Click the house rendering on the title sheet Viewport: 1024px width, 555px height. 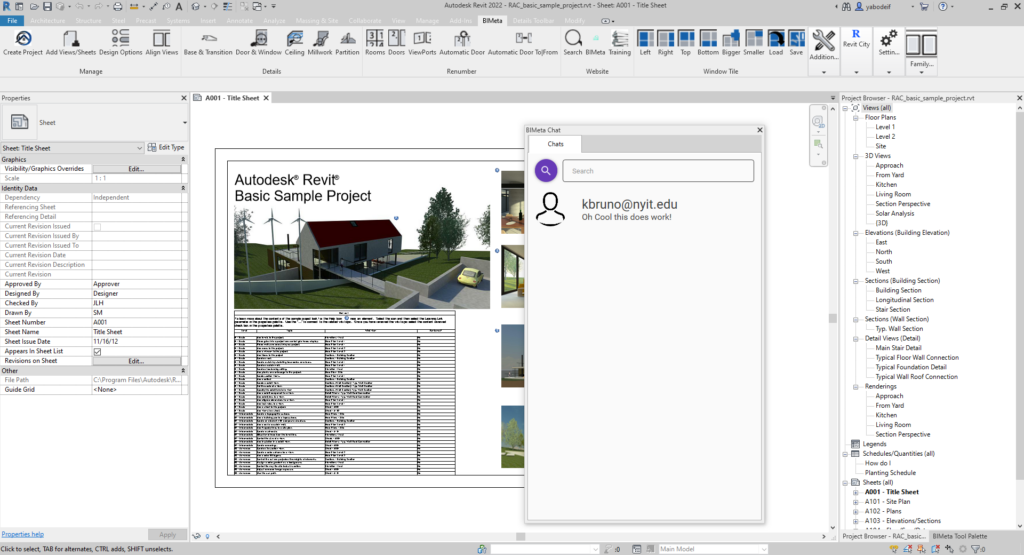(x=362, y=257)
